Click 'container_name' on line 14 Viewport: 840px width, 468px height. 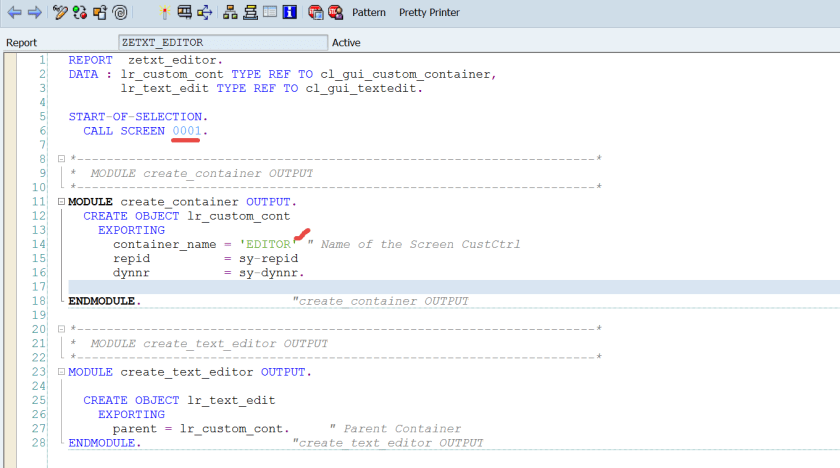pos(164,245)
